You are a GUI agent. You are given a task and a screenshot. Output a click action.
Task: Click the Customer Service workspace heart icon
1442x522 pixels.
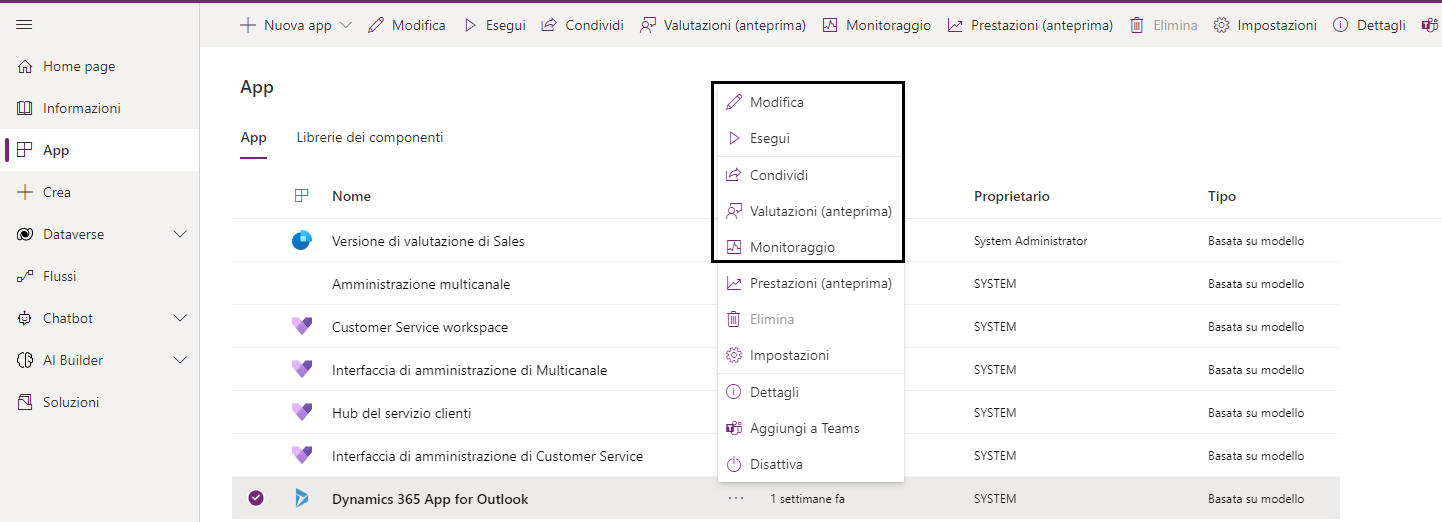301,327
